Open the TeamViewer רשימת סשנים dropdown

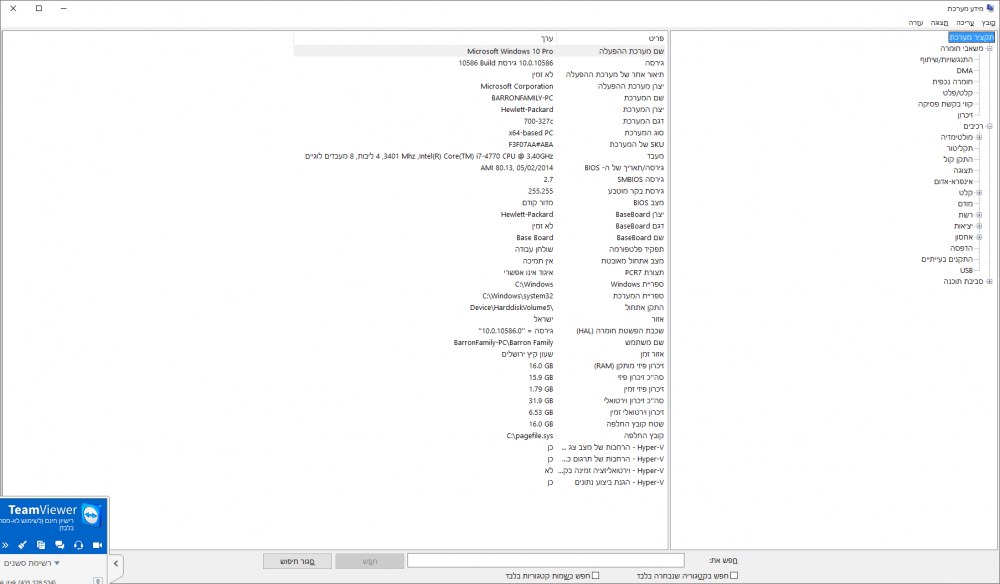pos(32,563)
